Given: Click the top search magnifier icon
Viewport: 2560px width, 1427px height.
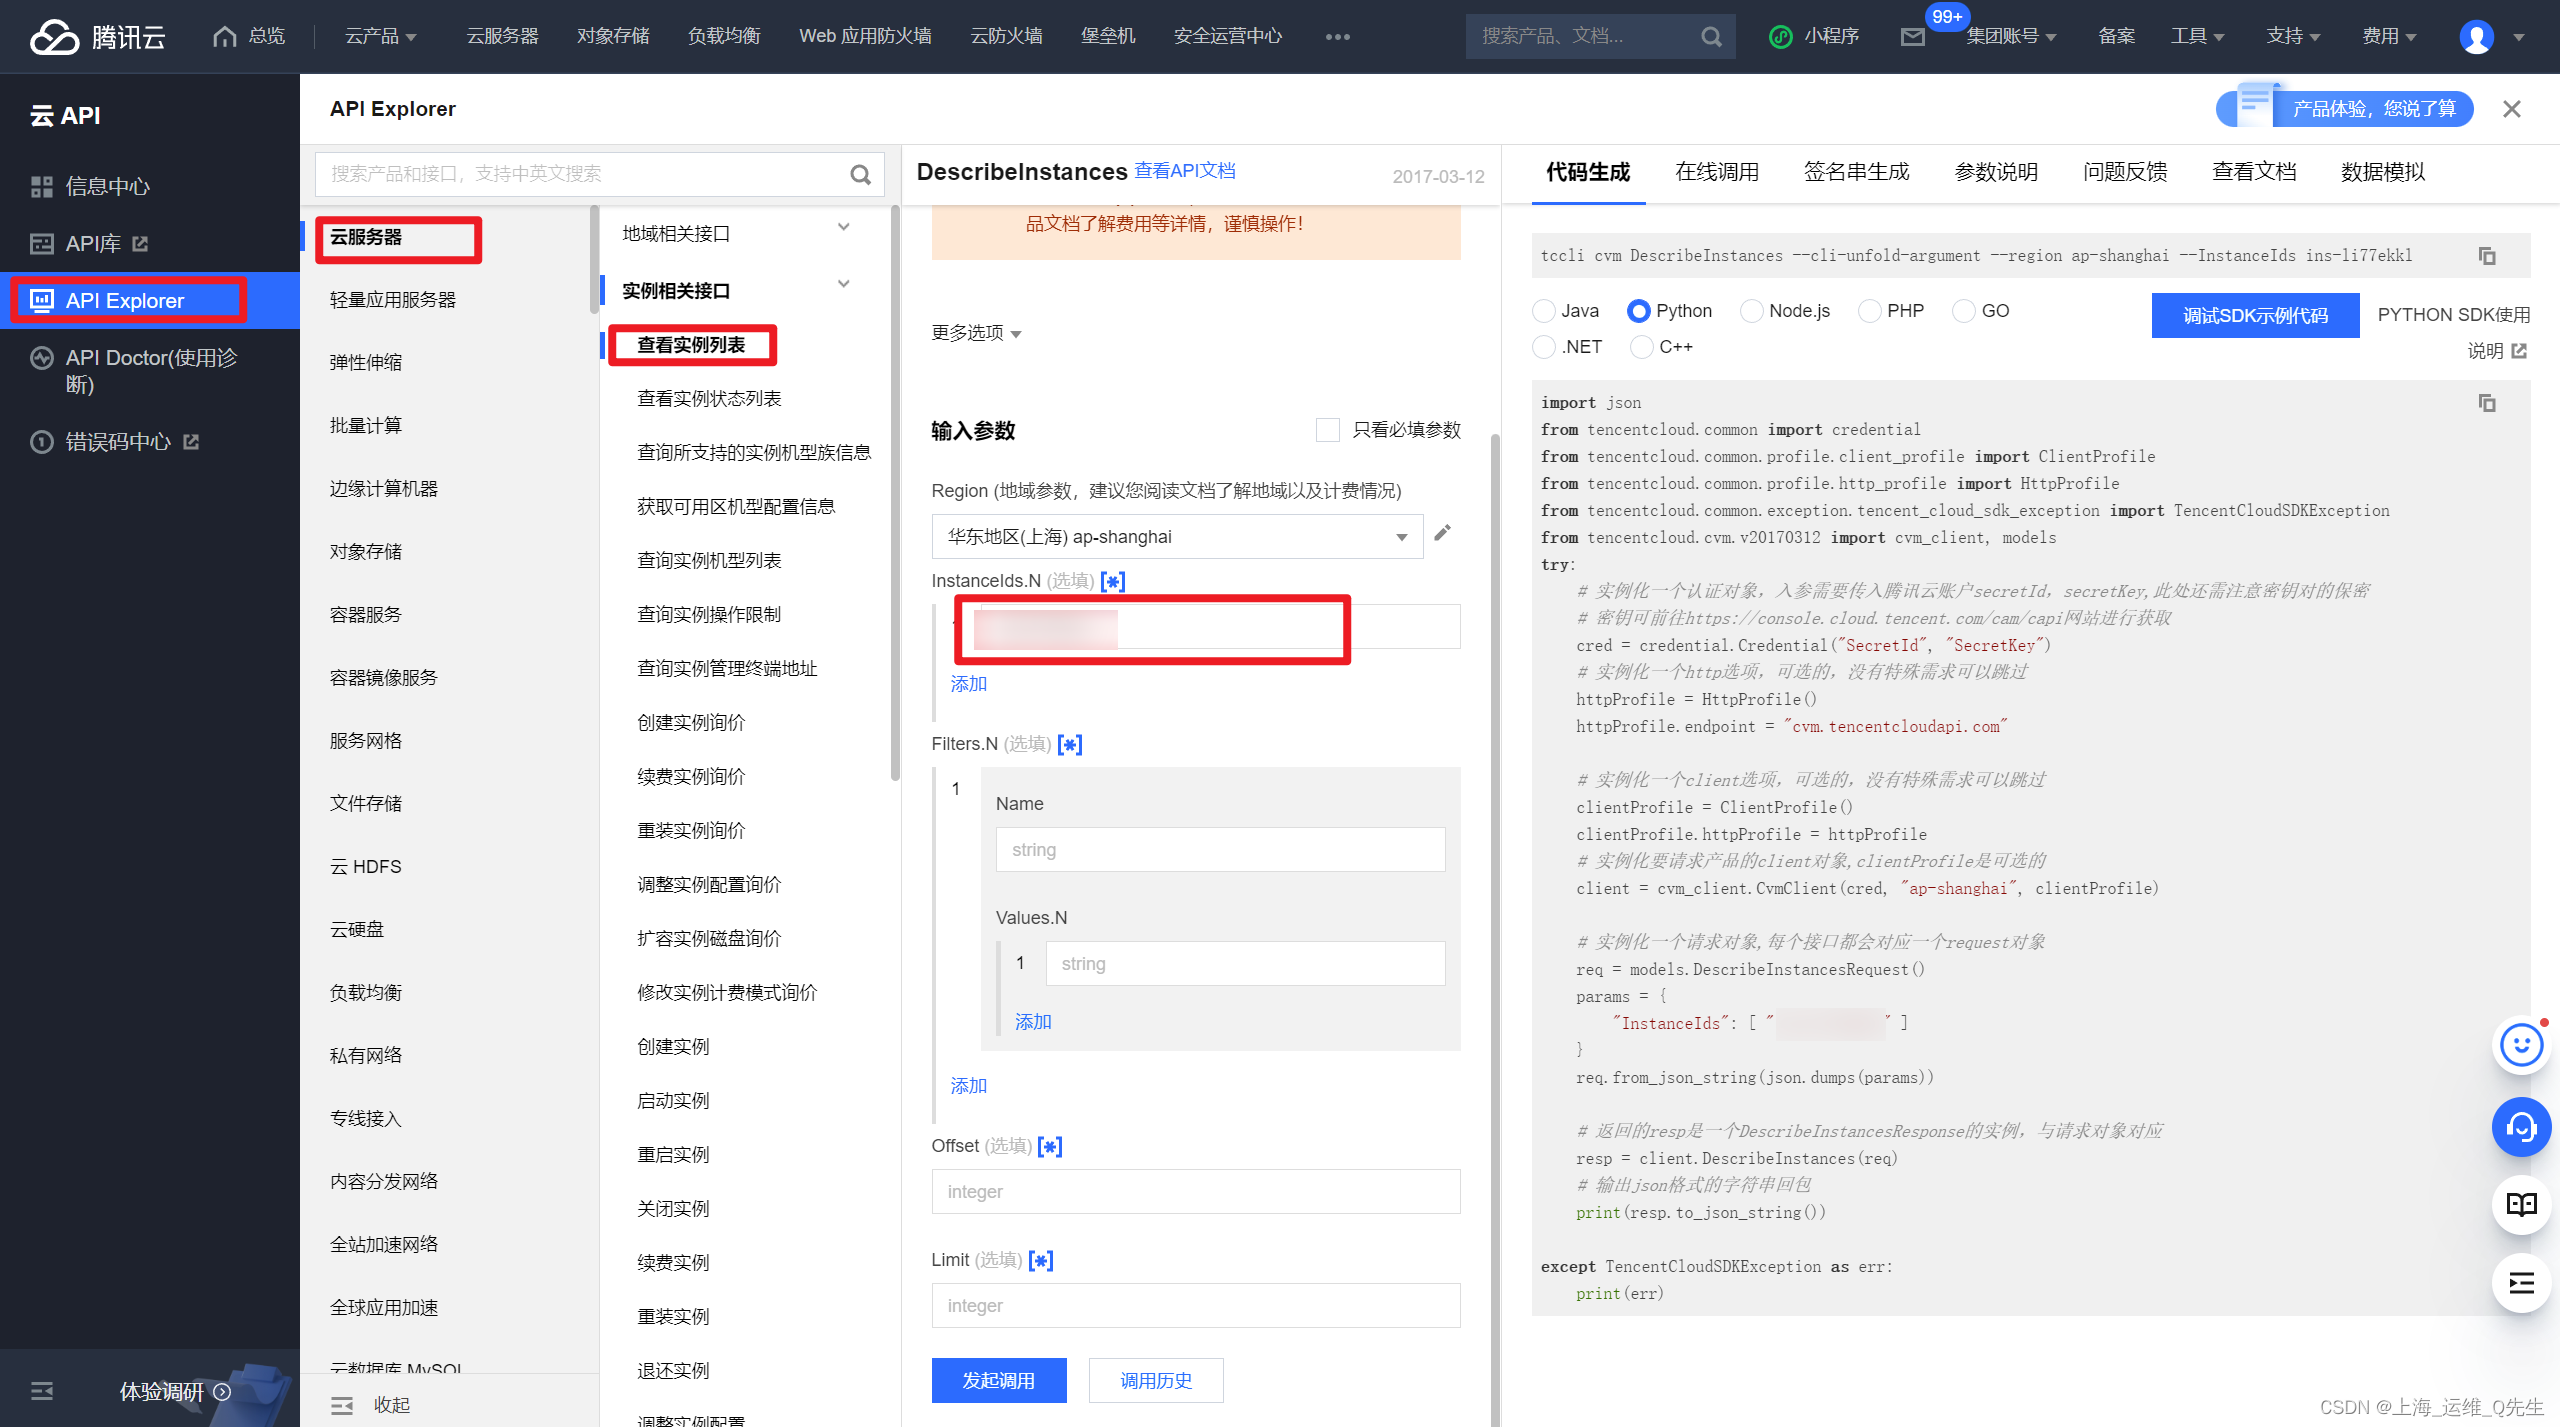Looking at the screenshot, I should (x=1711, y=37).
